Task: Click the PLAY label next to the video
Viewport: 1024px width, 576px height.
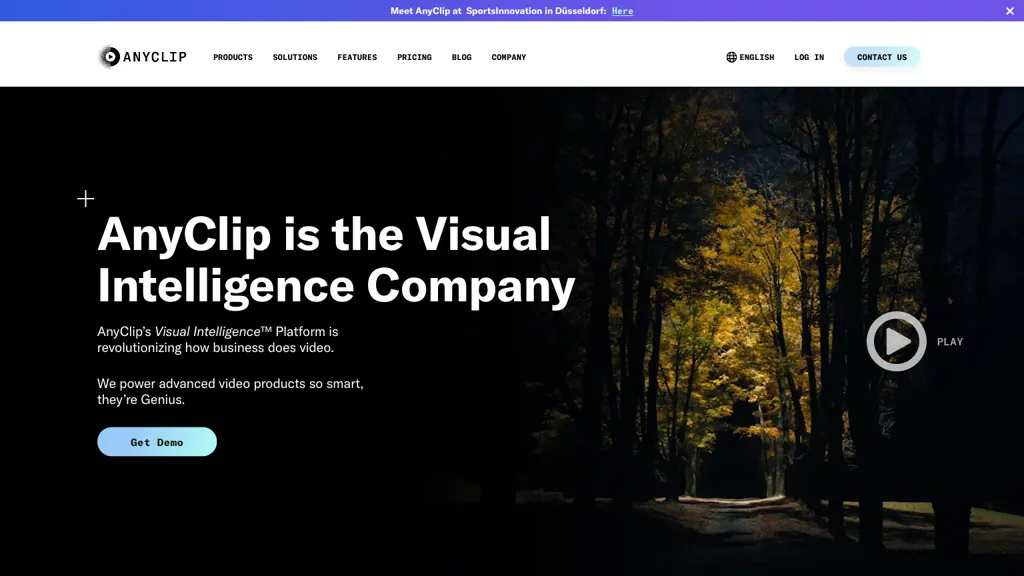Action: [950, 342]
